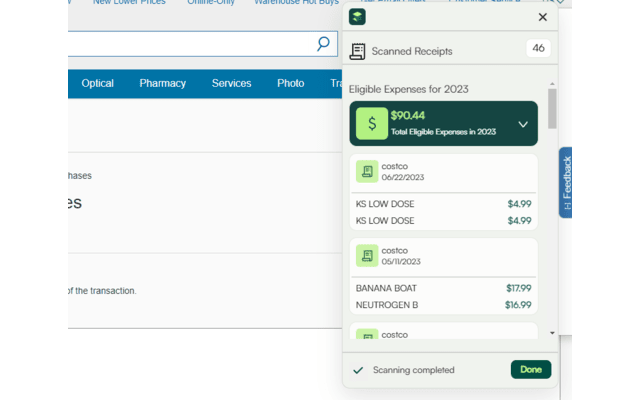Select the BANANA BOAT item row
The image size is (640, 400).
click(443, 288)
